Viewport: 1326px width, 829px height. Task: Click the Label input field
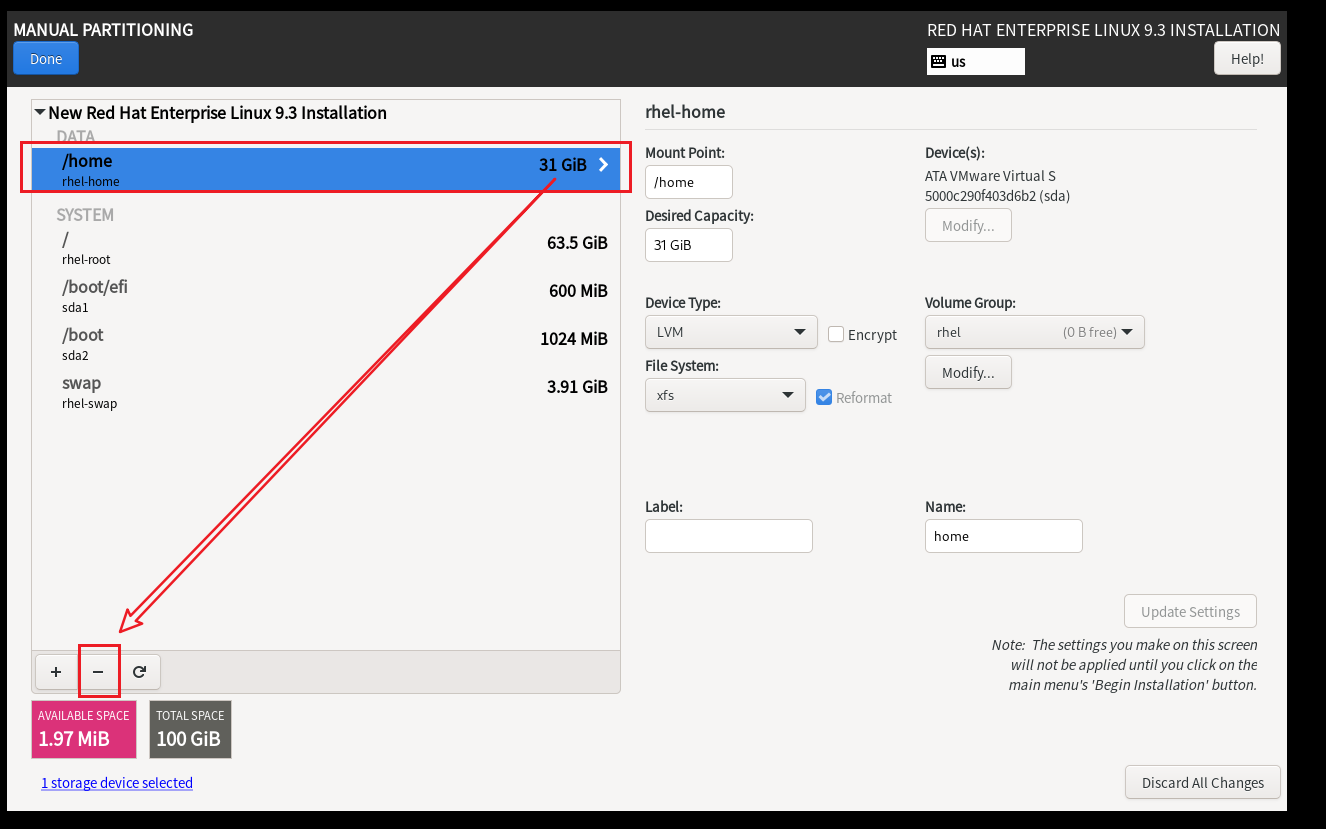[729, 536]
